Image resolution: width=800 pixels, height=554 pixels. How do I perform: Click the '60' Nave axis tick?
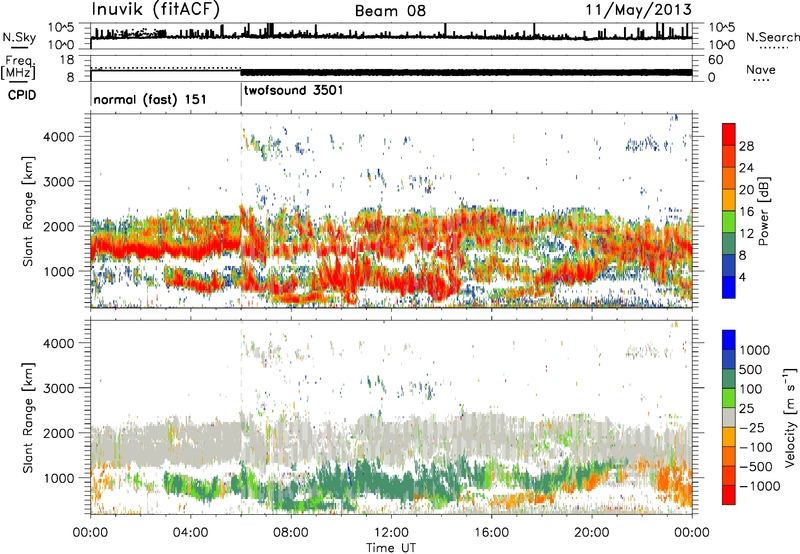pos(715,60)
